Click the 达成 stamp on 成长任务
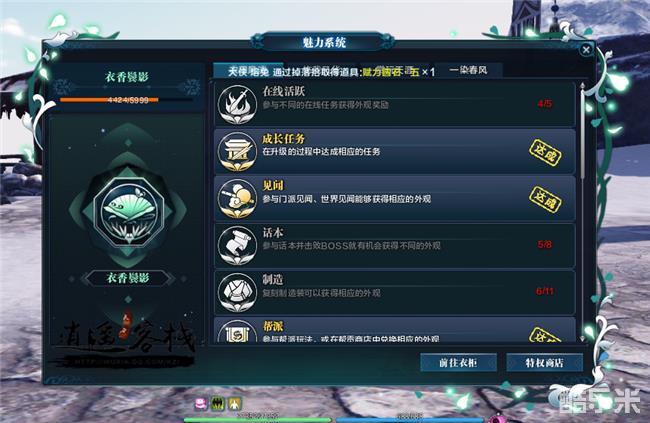This screenshot has width=650, height=423. tap(545, 153)
